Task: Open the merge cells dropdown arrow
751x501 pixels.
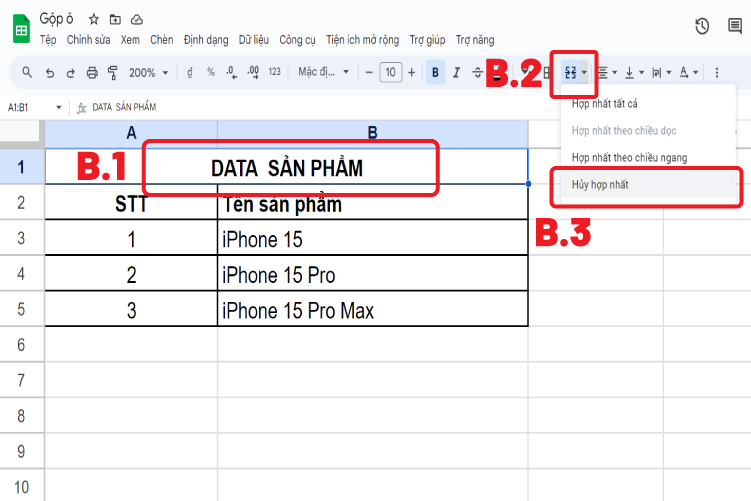Action: pos(584,73)
